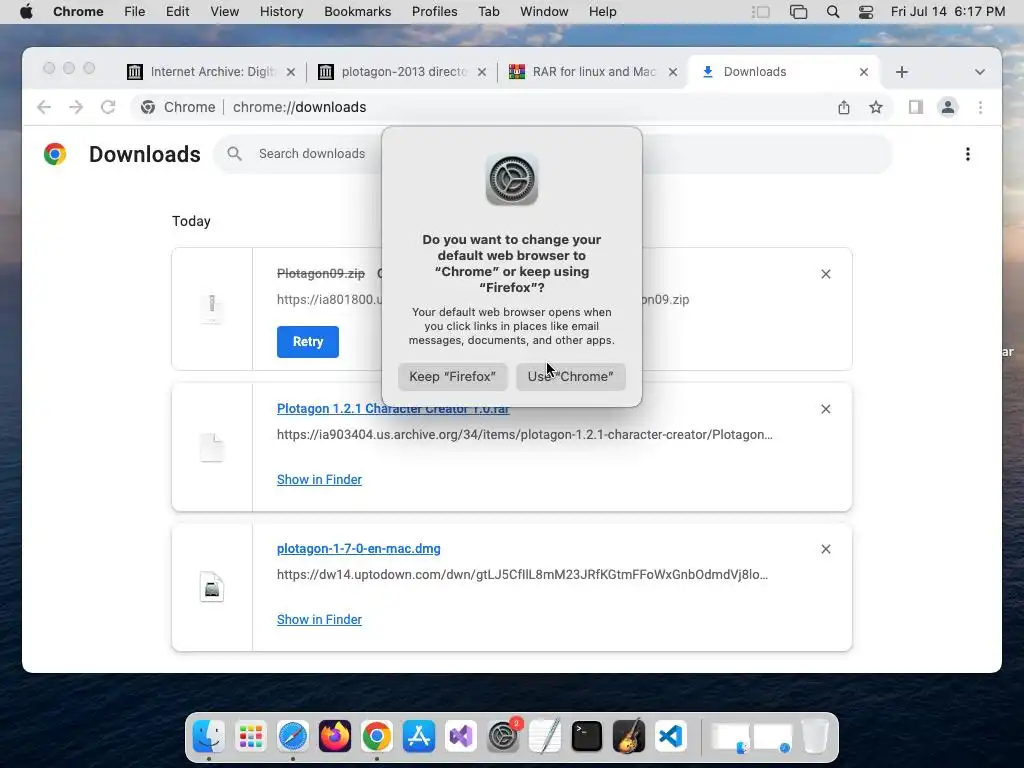Open Plotagon 1.2.1 Character Creator rar link
Viewport: 1024px width, 768px height.
tap(392, 409)
